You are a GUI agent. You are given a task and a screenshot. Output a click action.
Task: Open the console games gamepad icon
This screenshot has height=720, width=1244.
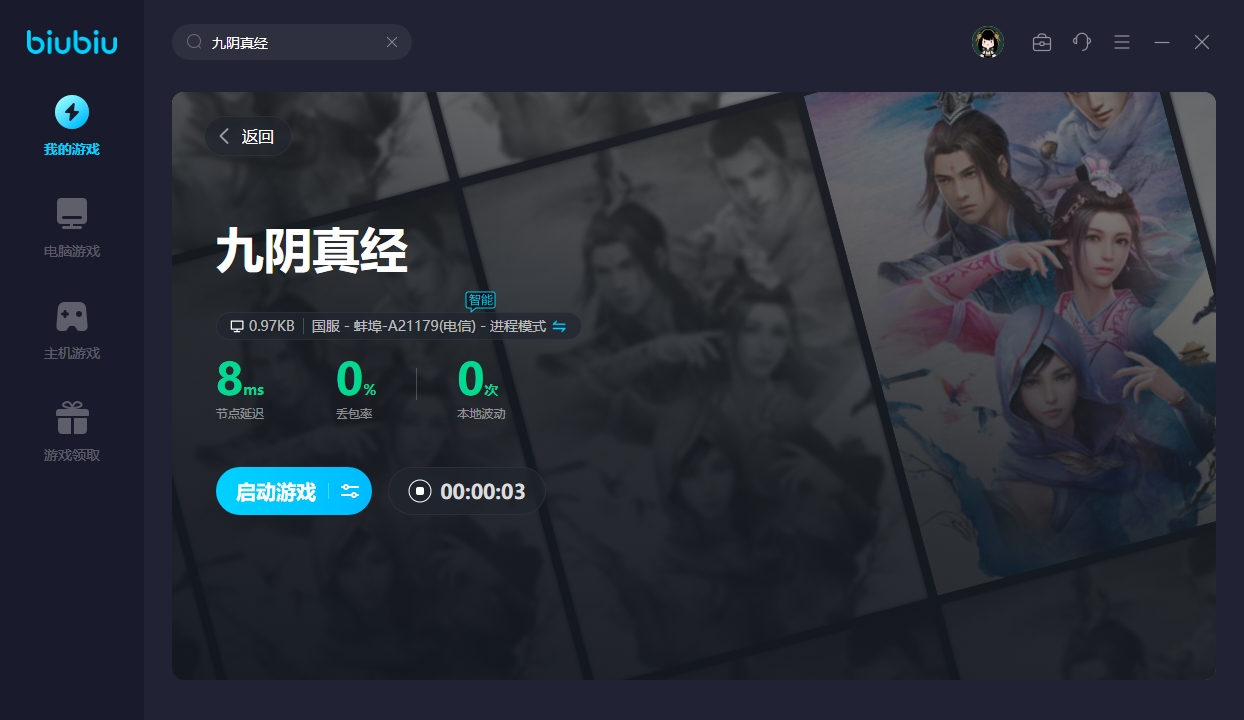[x=72, y=316]
